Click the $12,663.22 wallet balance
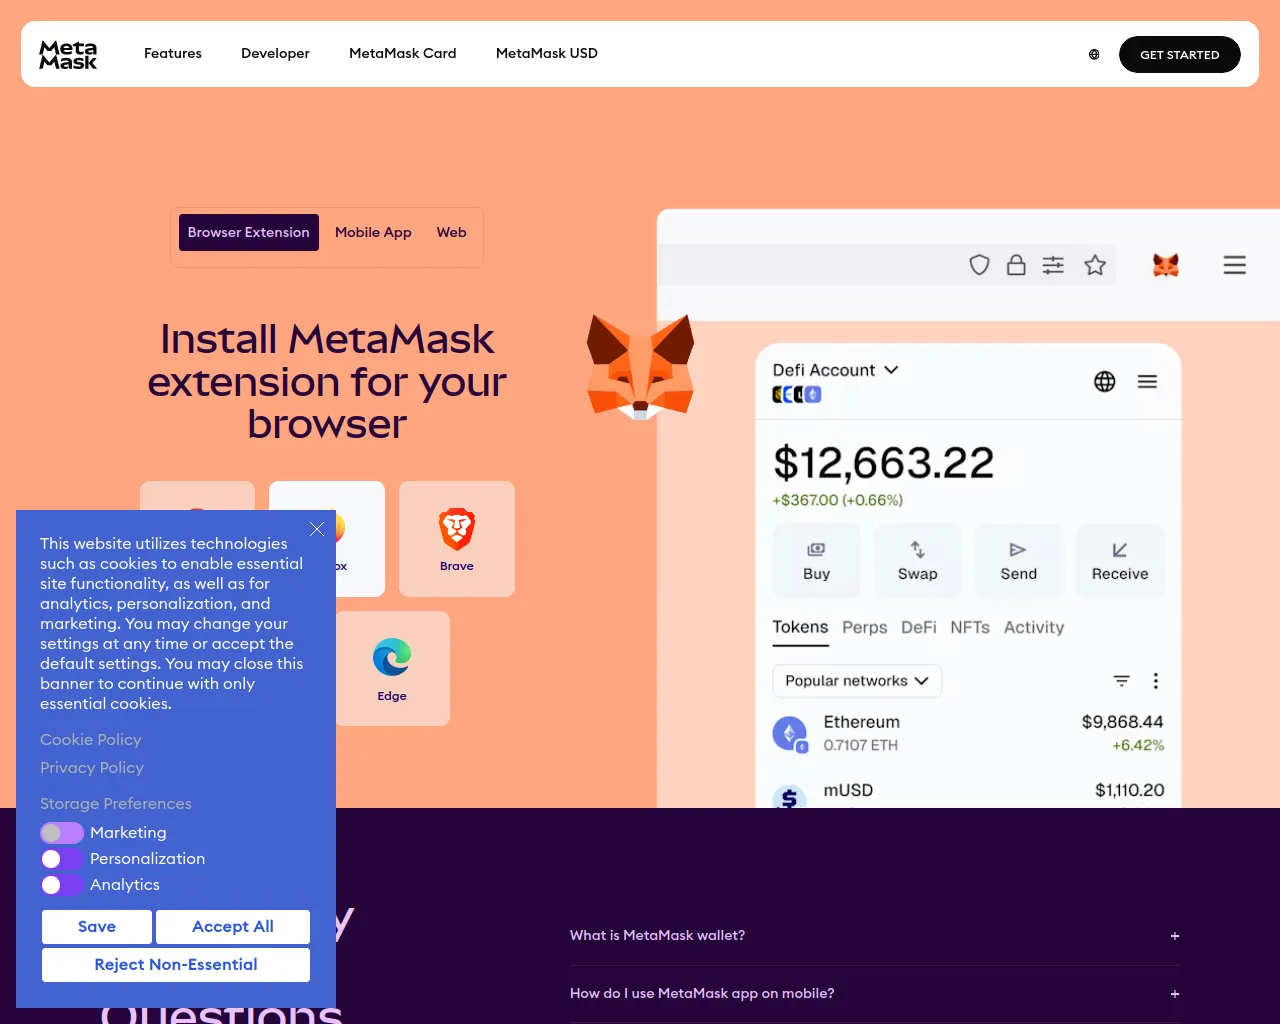Viewport: 1280px width, 1024px height. coord(884,463)
